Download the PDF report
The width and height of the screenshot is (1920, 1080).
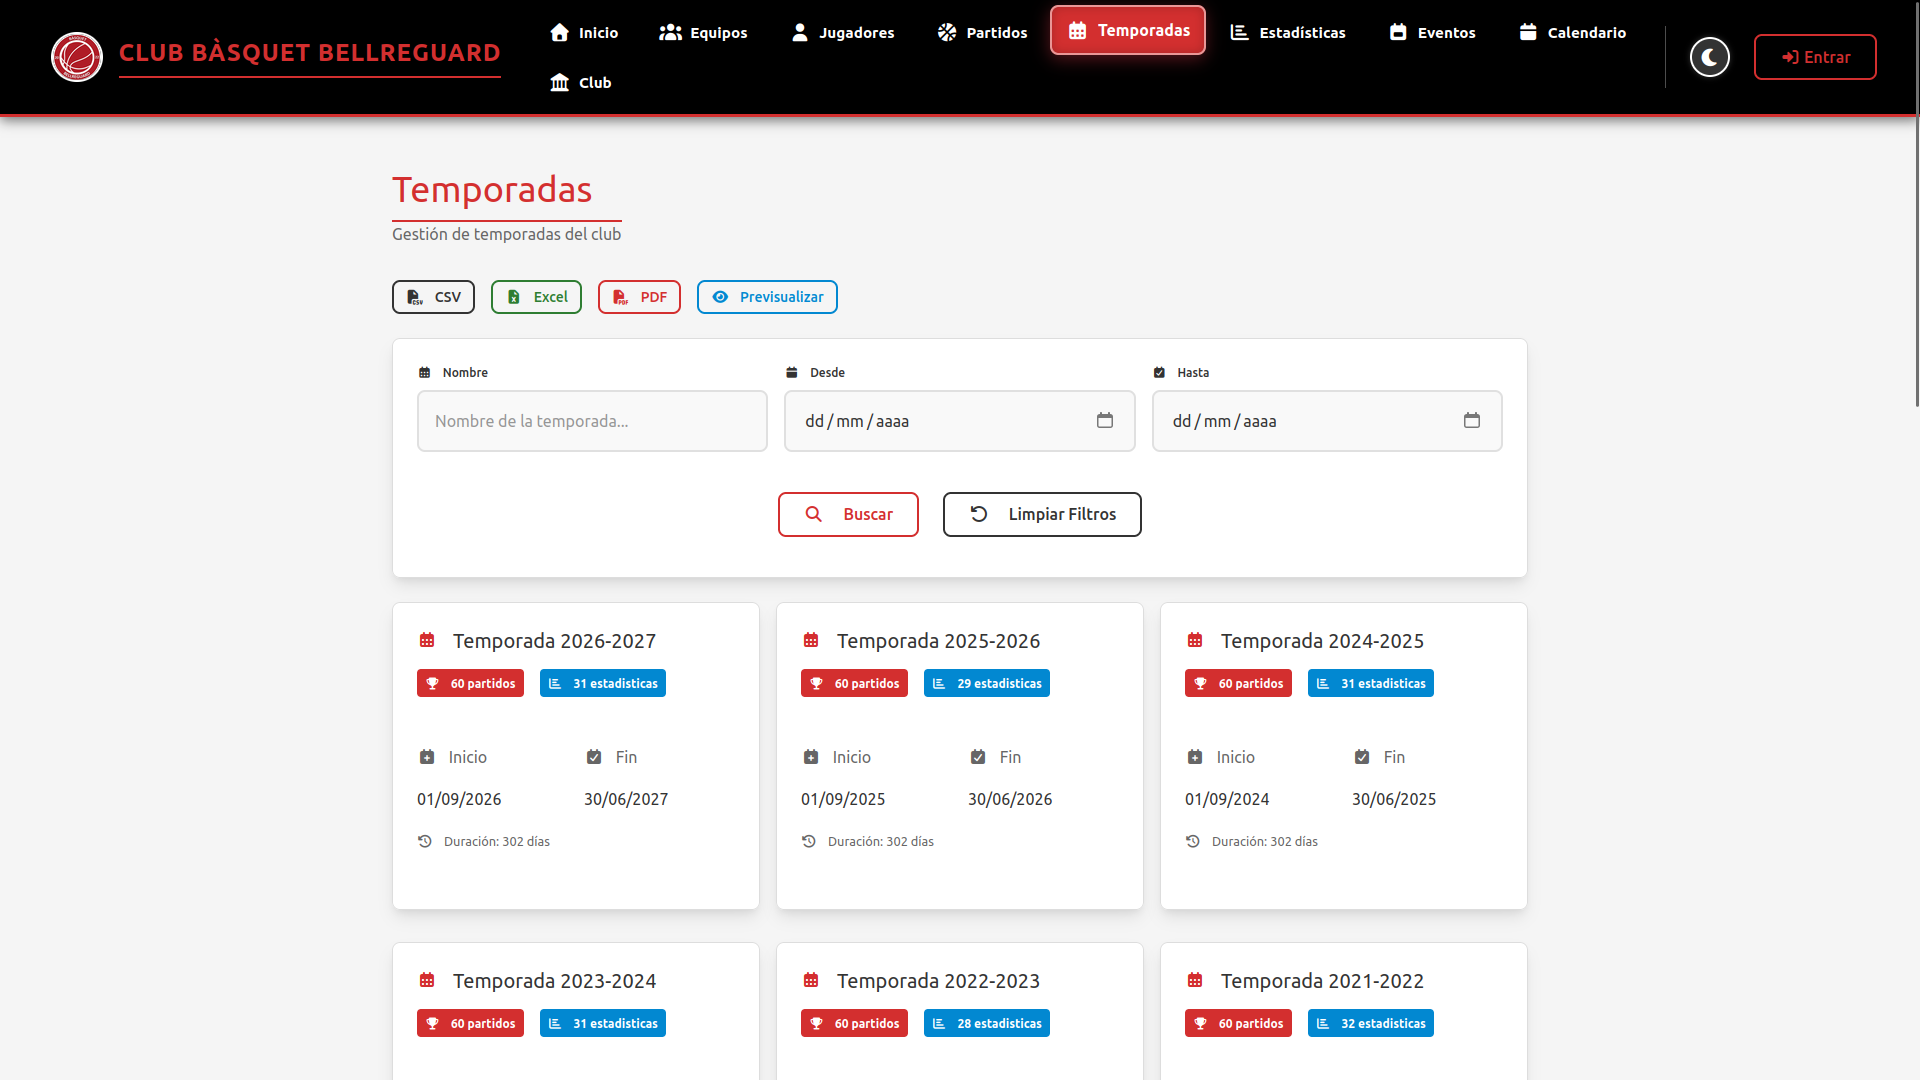coord(639,297)
